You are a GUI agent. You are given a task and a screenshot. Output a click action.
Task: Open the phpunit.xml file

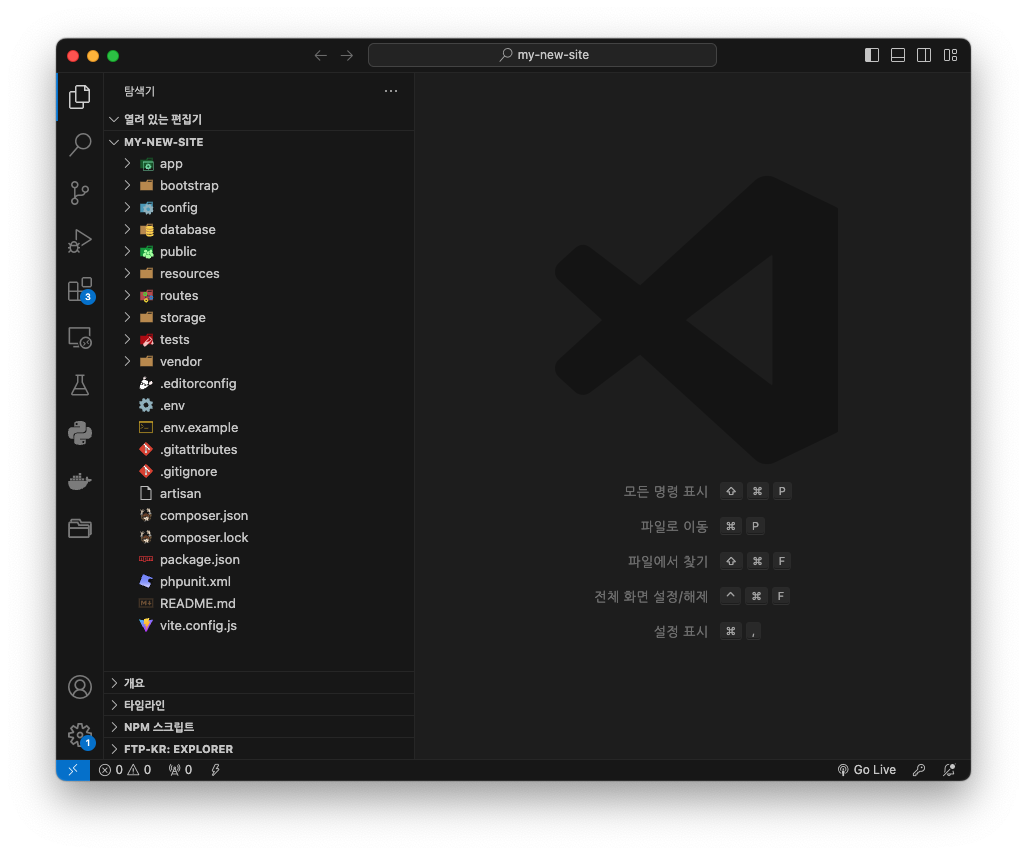click(x=261, y=582)
